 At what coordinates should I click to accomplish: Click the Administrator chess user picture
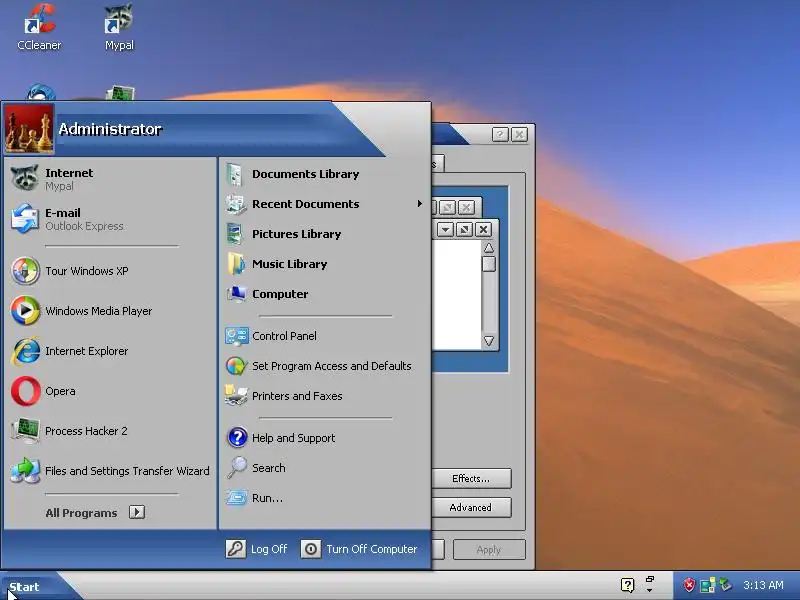(x=29, y=129)
